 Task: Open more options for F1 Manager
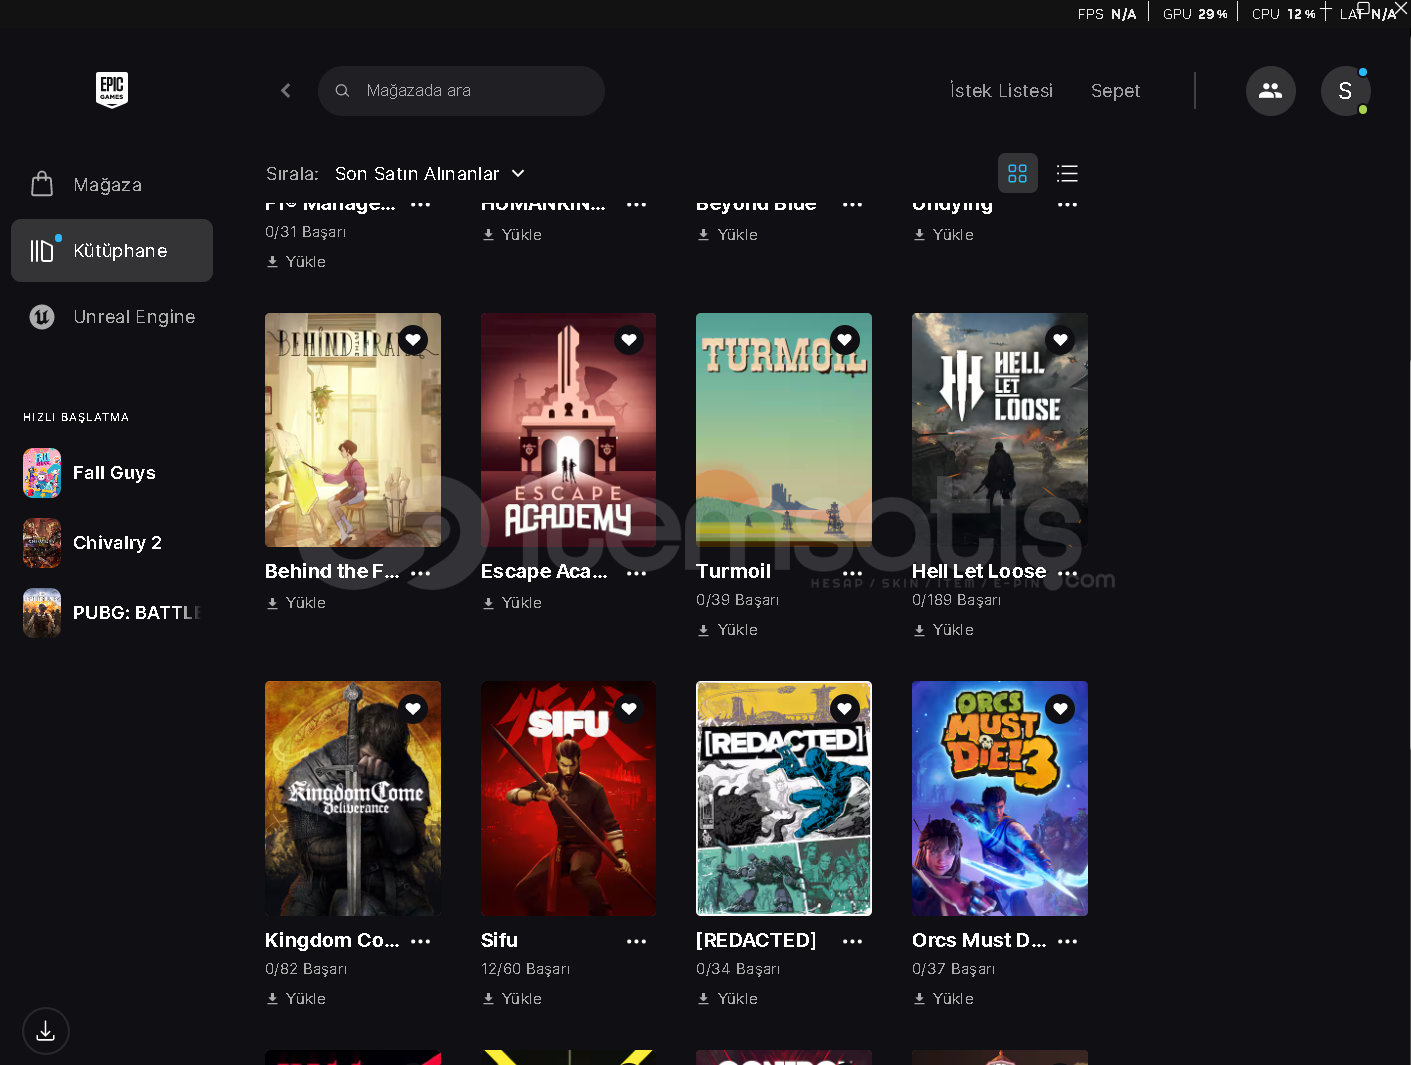click(x=421, y=204)
